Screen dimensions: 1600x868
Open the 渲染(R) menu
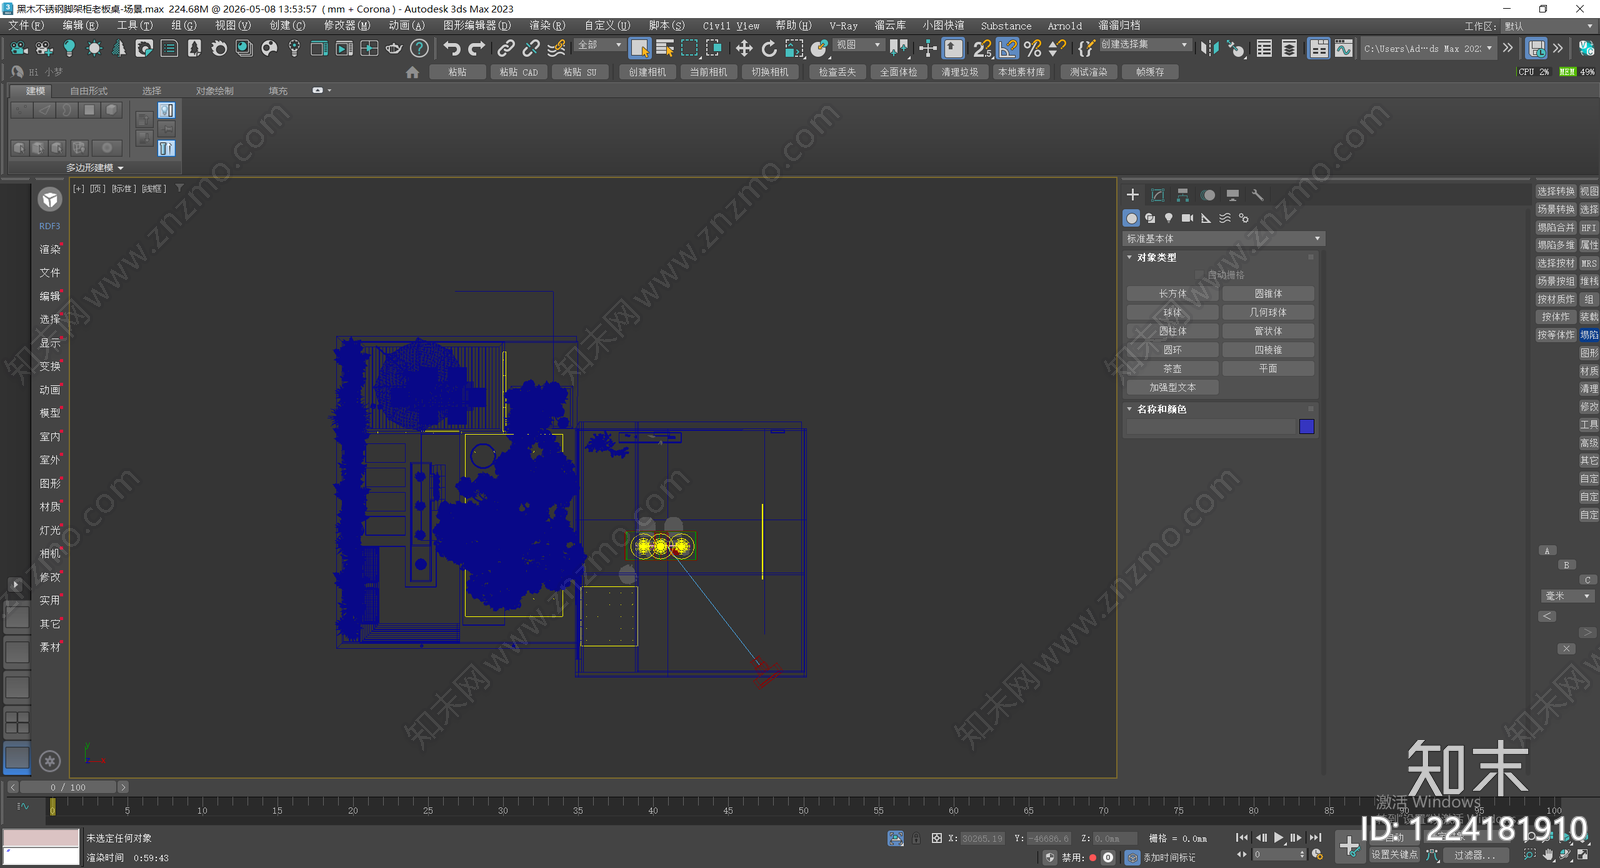tap(547, 26)
